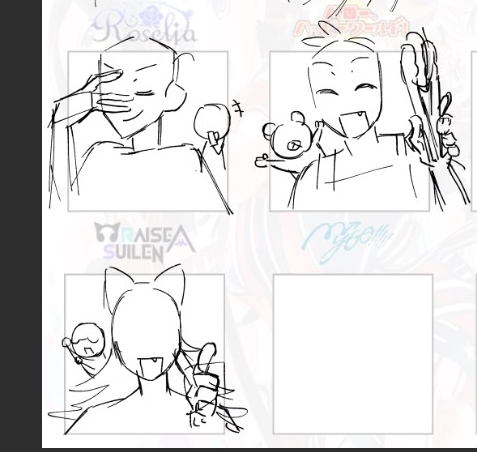Click the light blue MyGO!!!!! logo
This screenshot has height=452, width=477.
coord(347,242)
